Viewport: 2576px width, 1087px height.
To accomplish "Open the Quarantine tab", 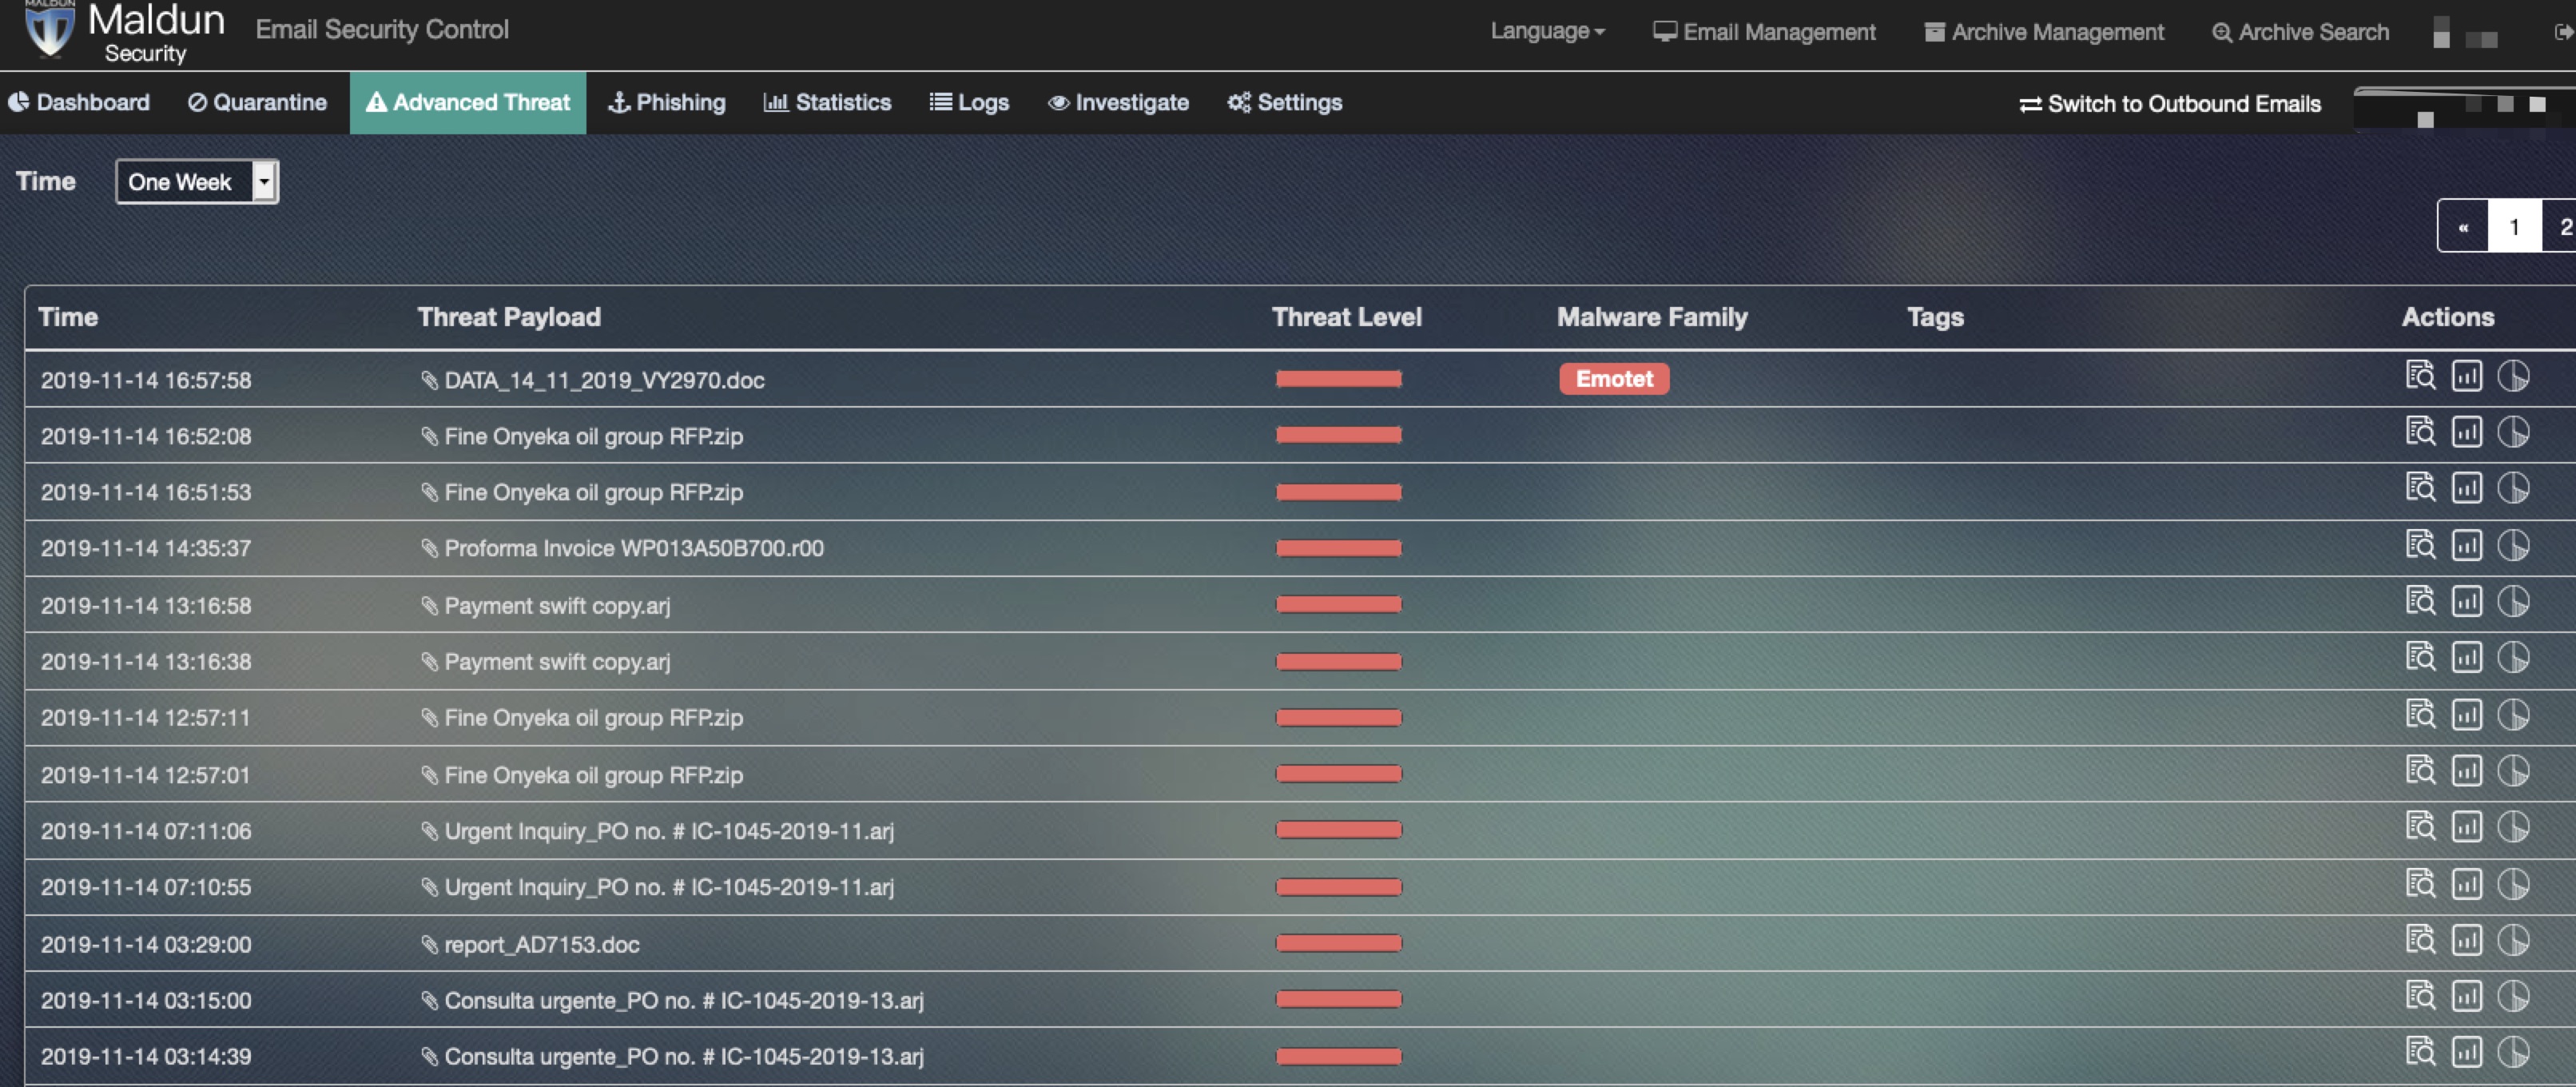I will pos(257,103).
